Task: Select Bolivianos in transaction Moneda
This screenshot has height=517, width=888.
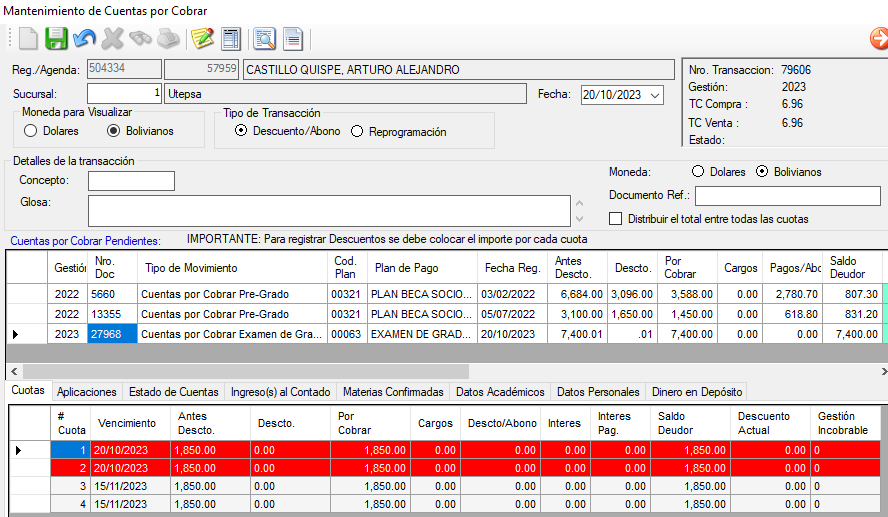Action: 762,172
